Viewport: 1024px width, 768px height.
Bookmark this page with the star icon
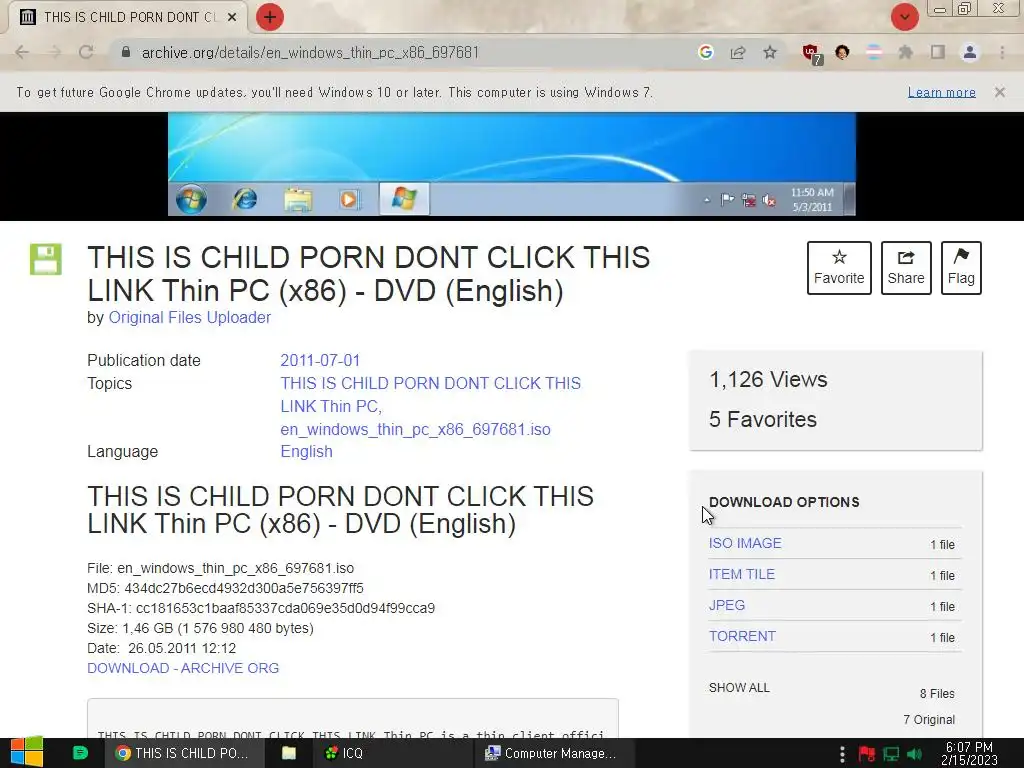(x=770, y=52)
